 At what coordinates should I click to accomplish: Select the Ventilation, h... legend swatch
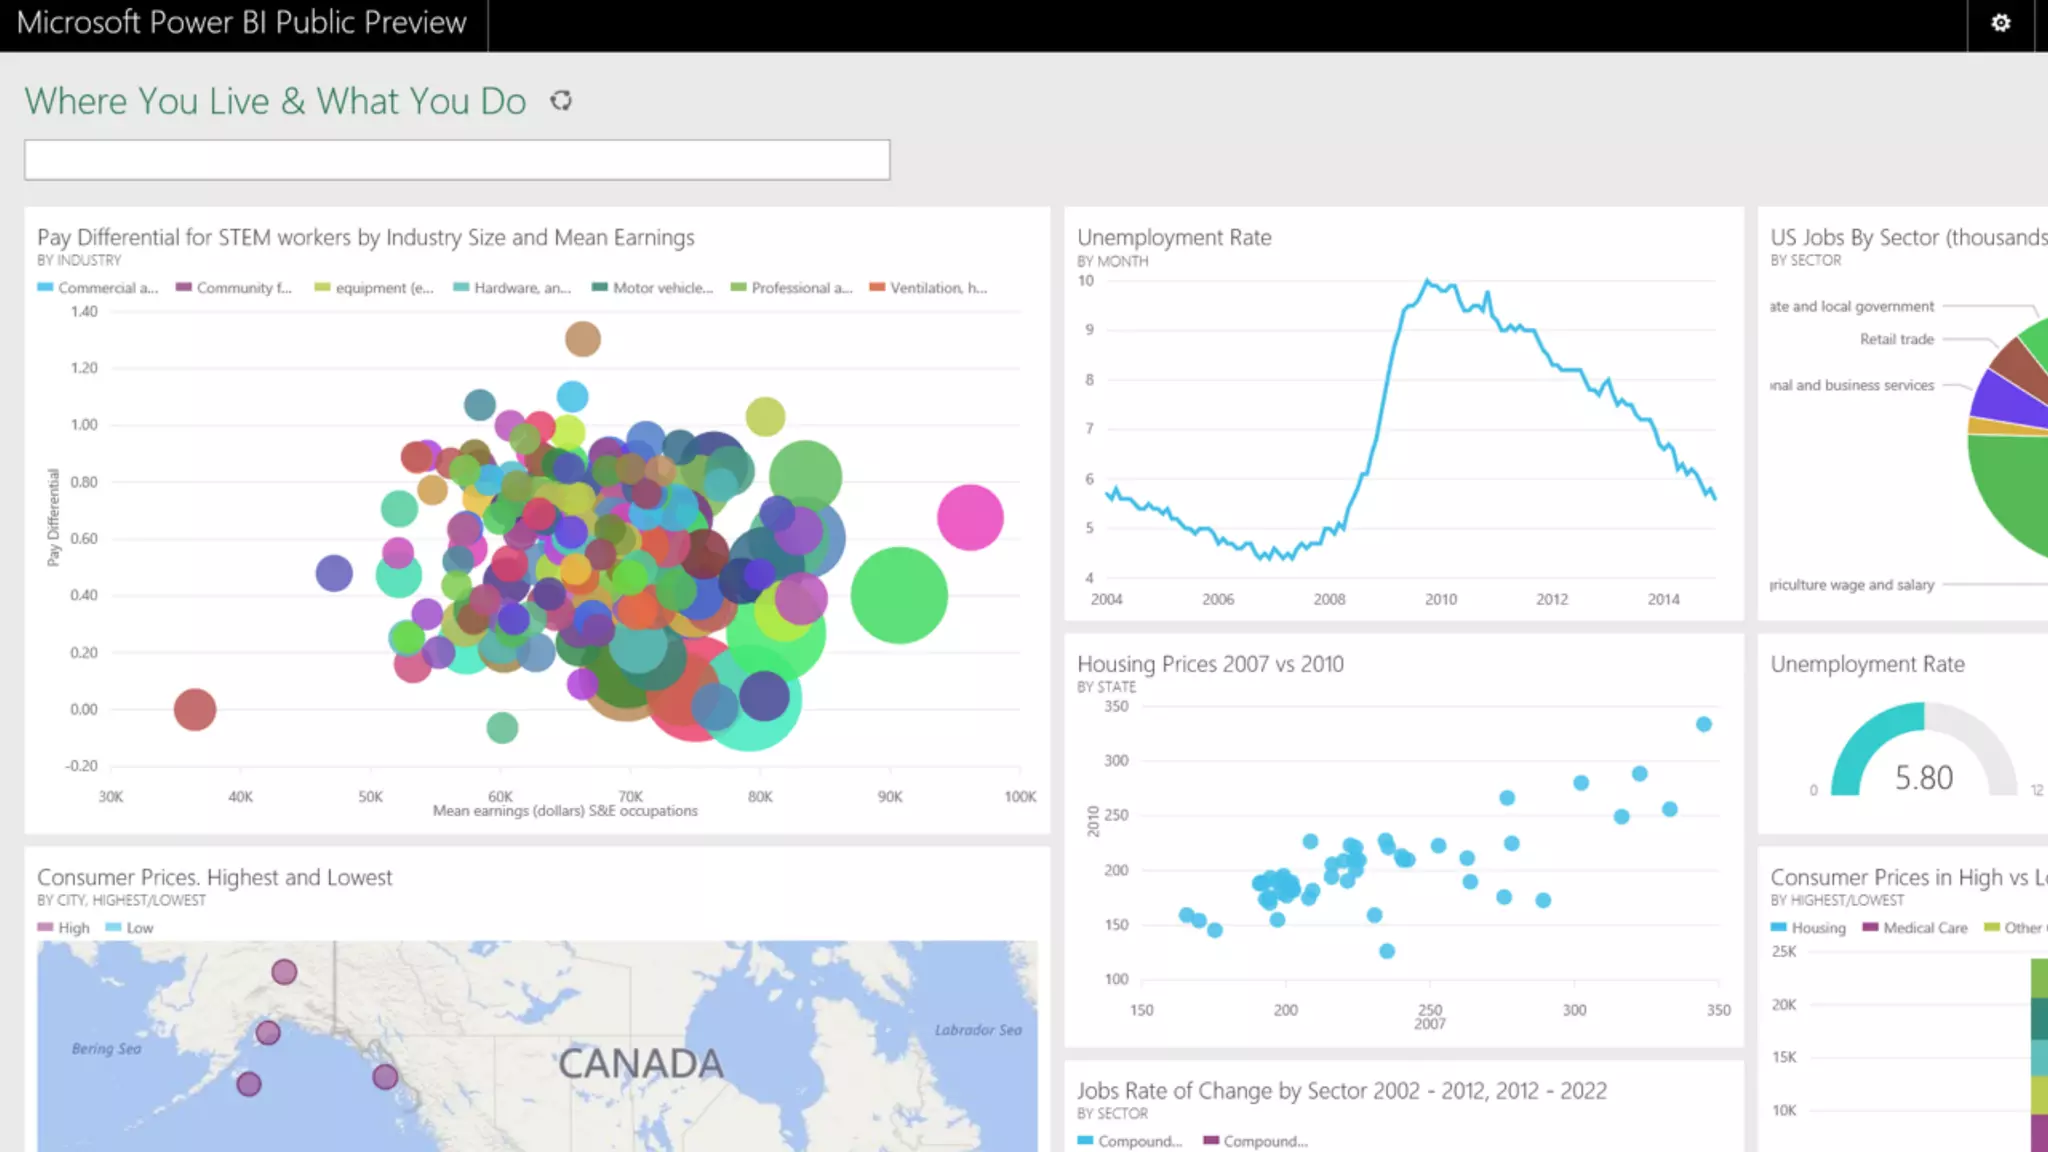coord(877,287)
